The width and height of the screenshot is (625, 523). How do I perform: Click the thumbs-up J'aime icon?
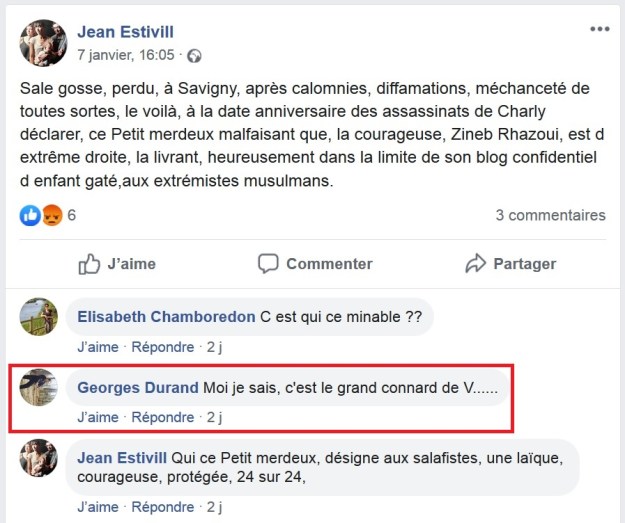tap(90, 264)
